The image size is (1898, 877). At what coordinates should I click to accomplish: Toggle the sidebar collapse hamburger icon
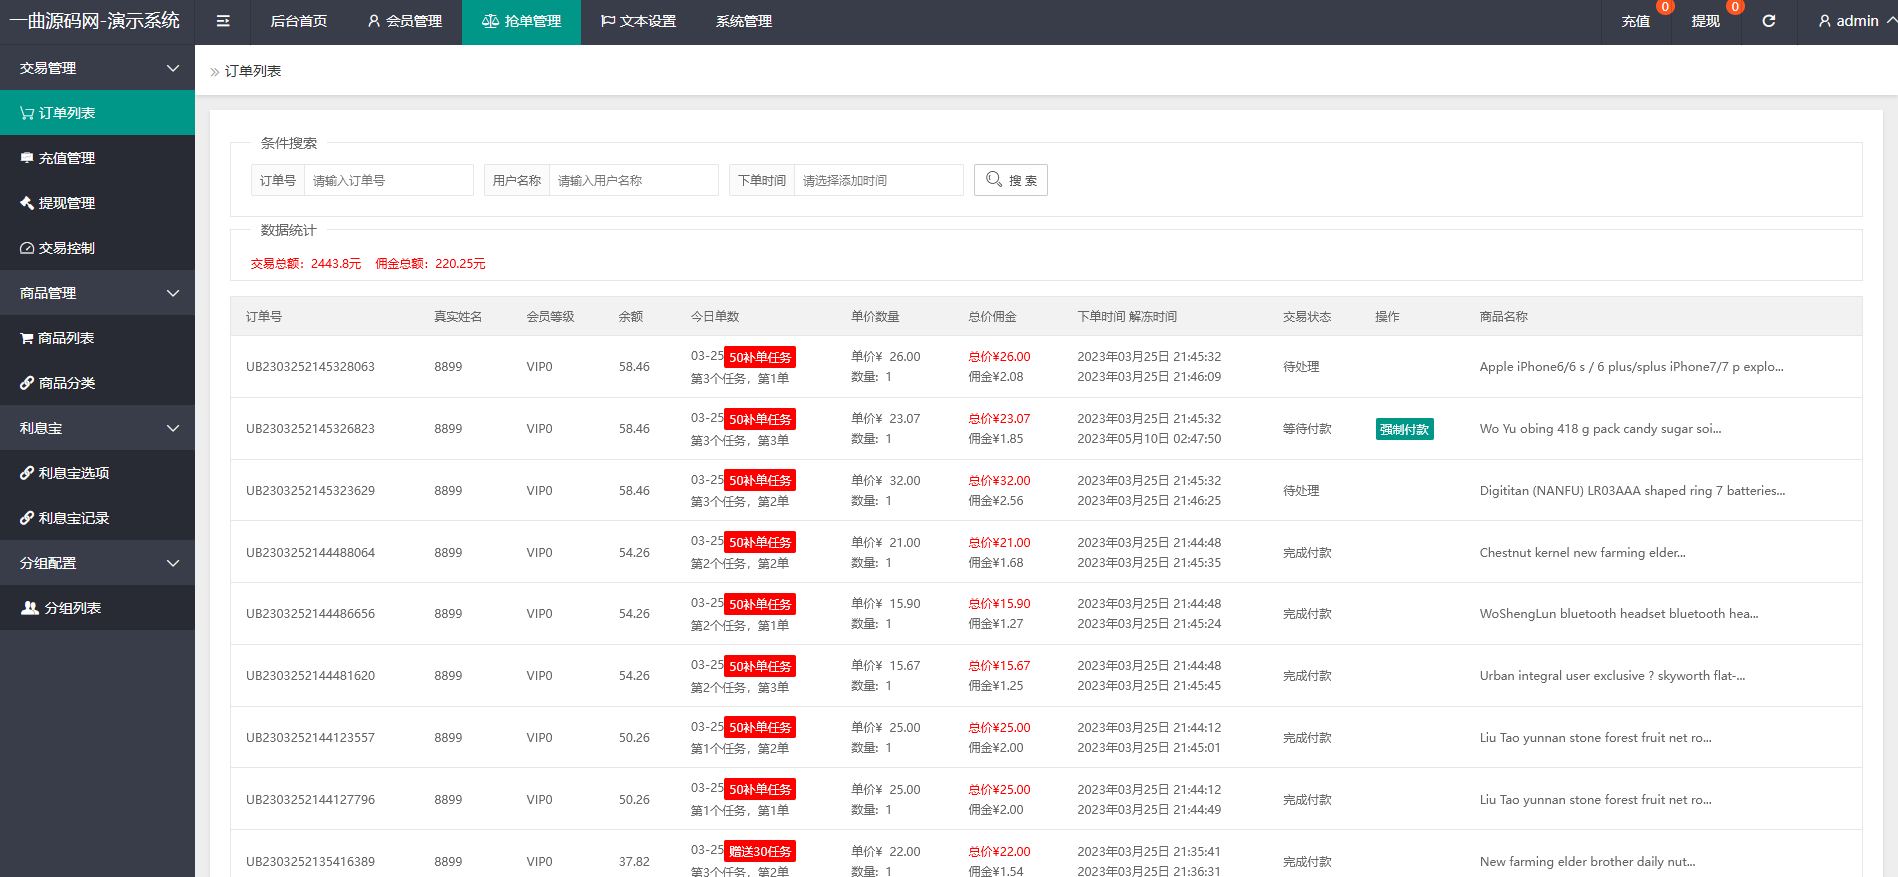click(x=223, y=21)
